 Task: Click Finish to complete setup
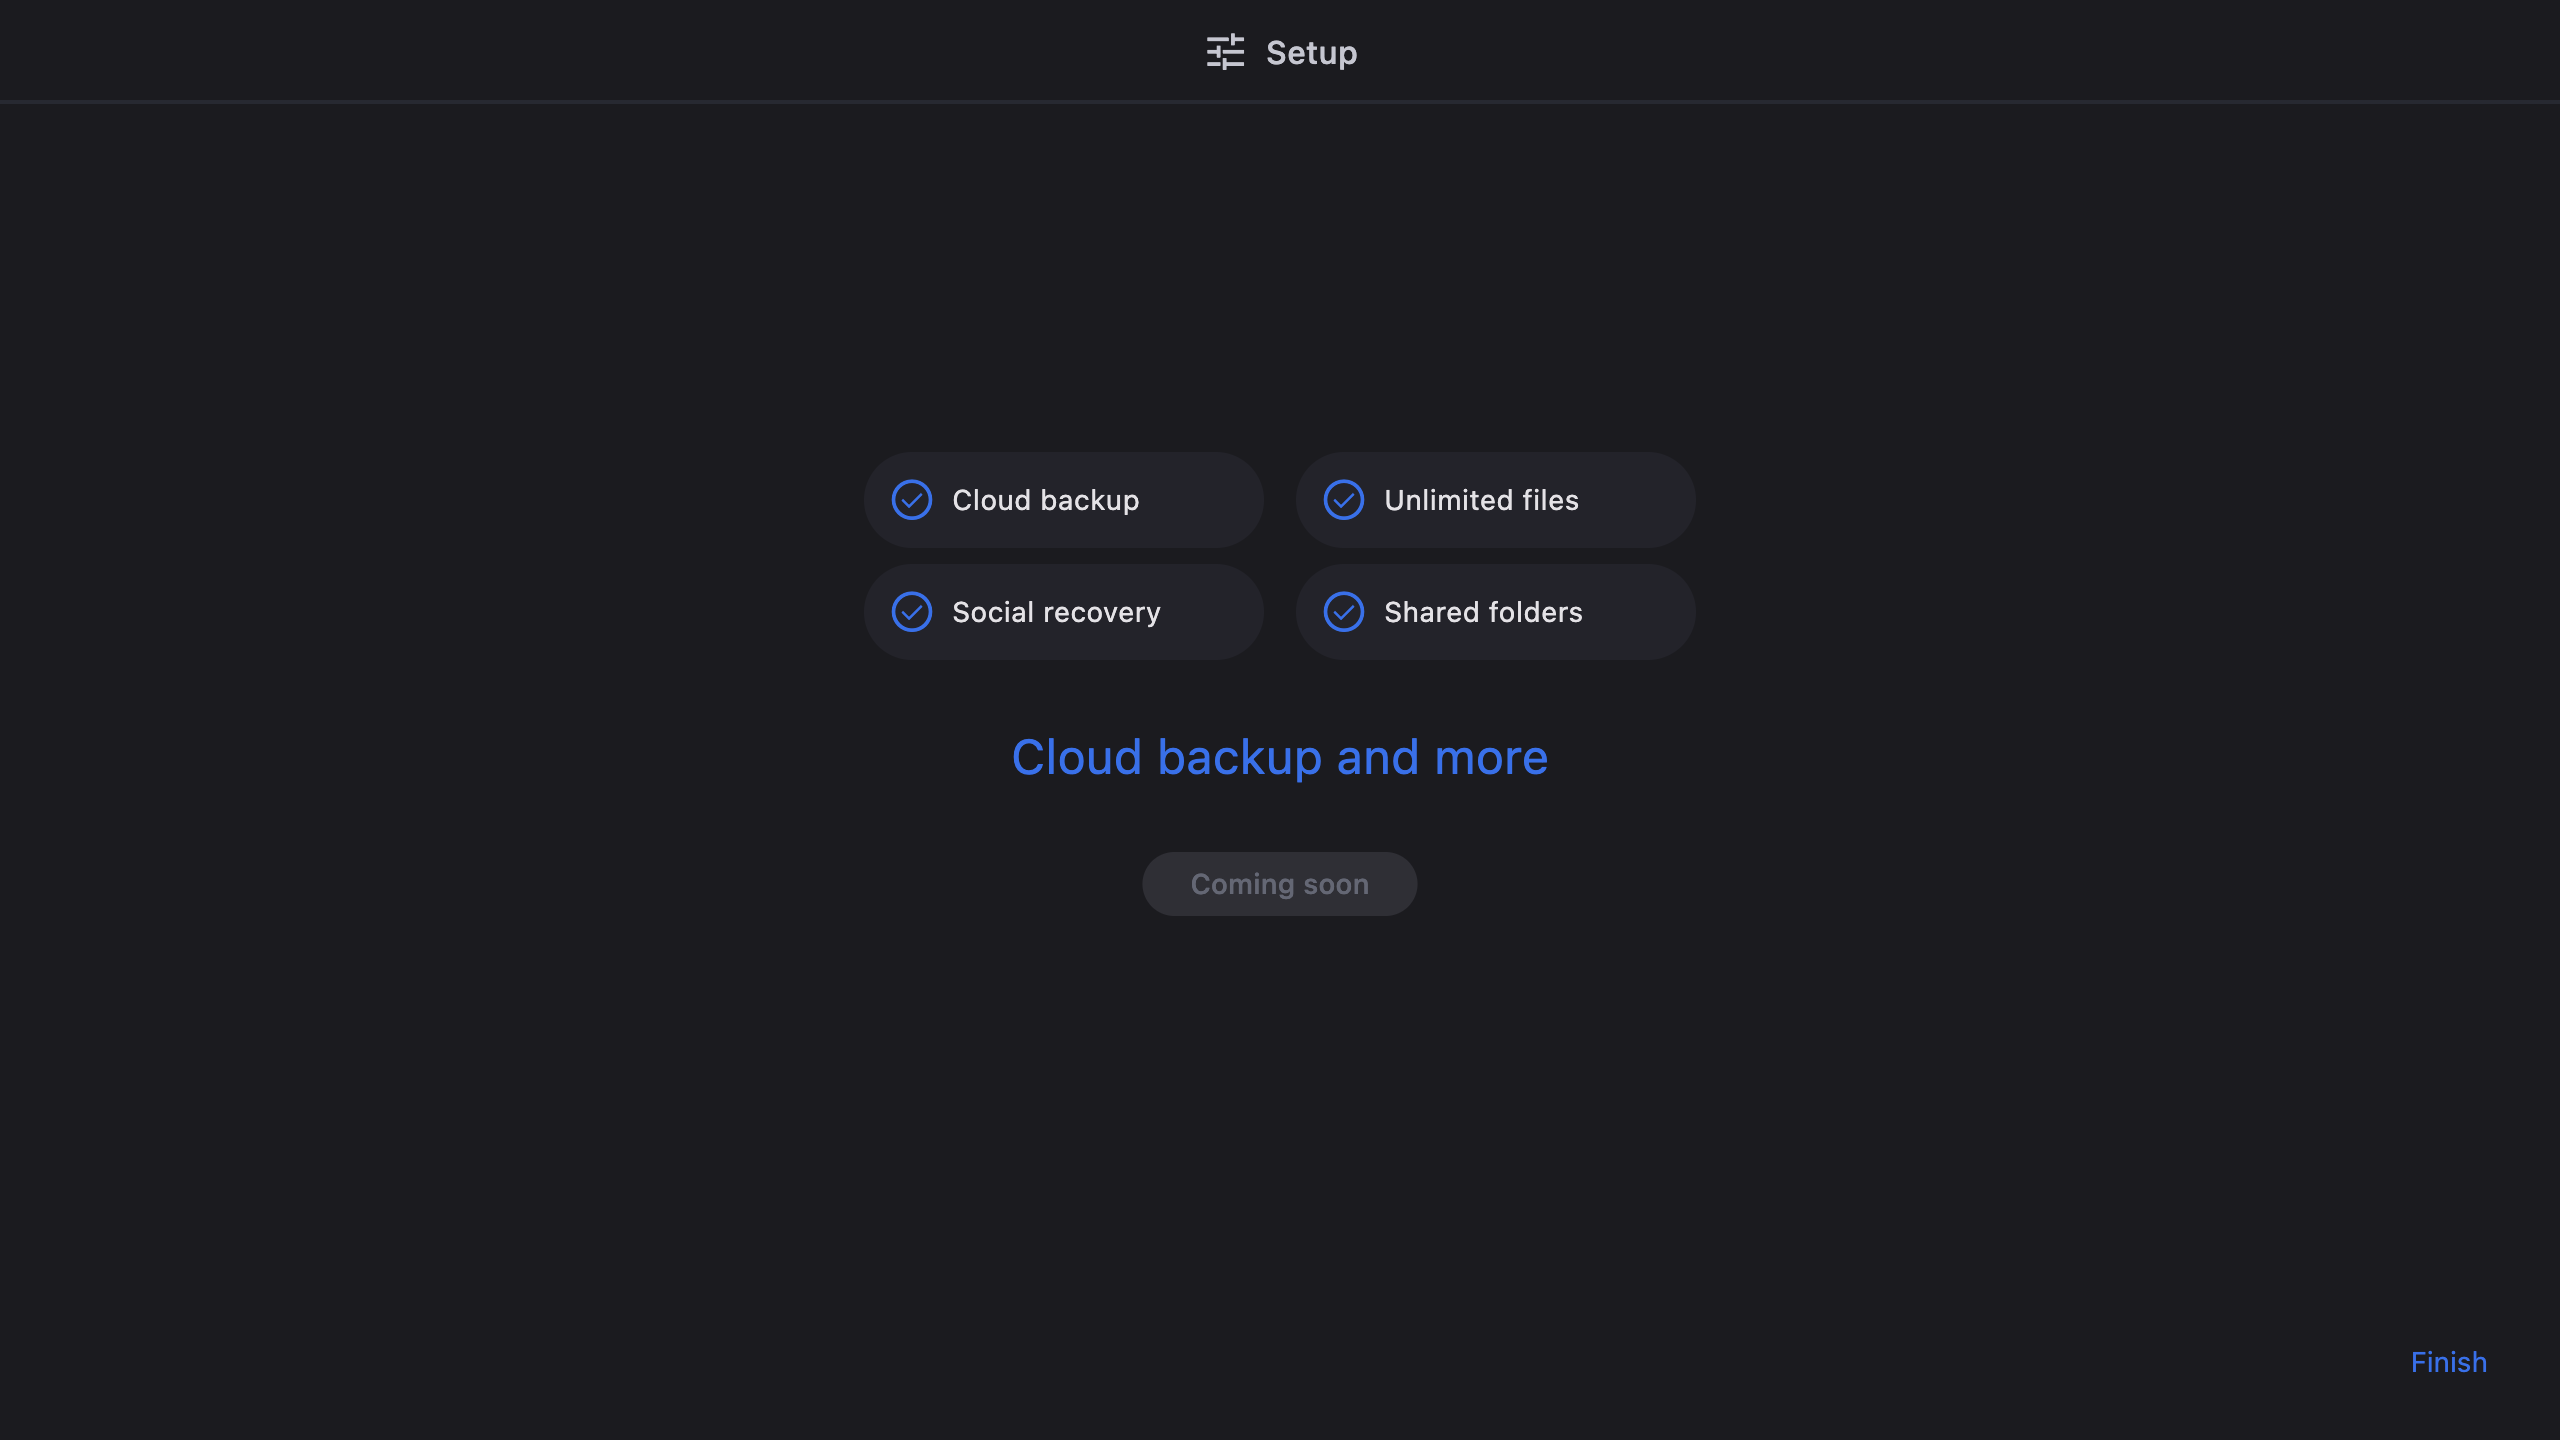pos(2448,1362)
